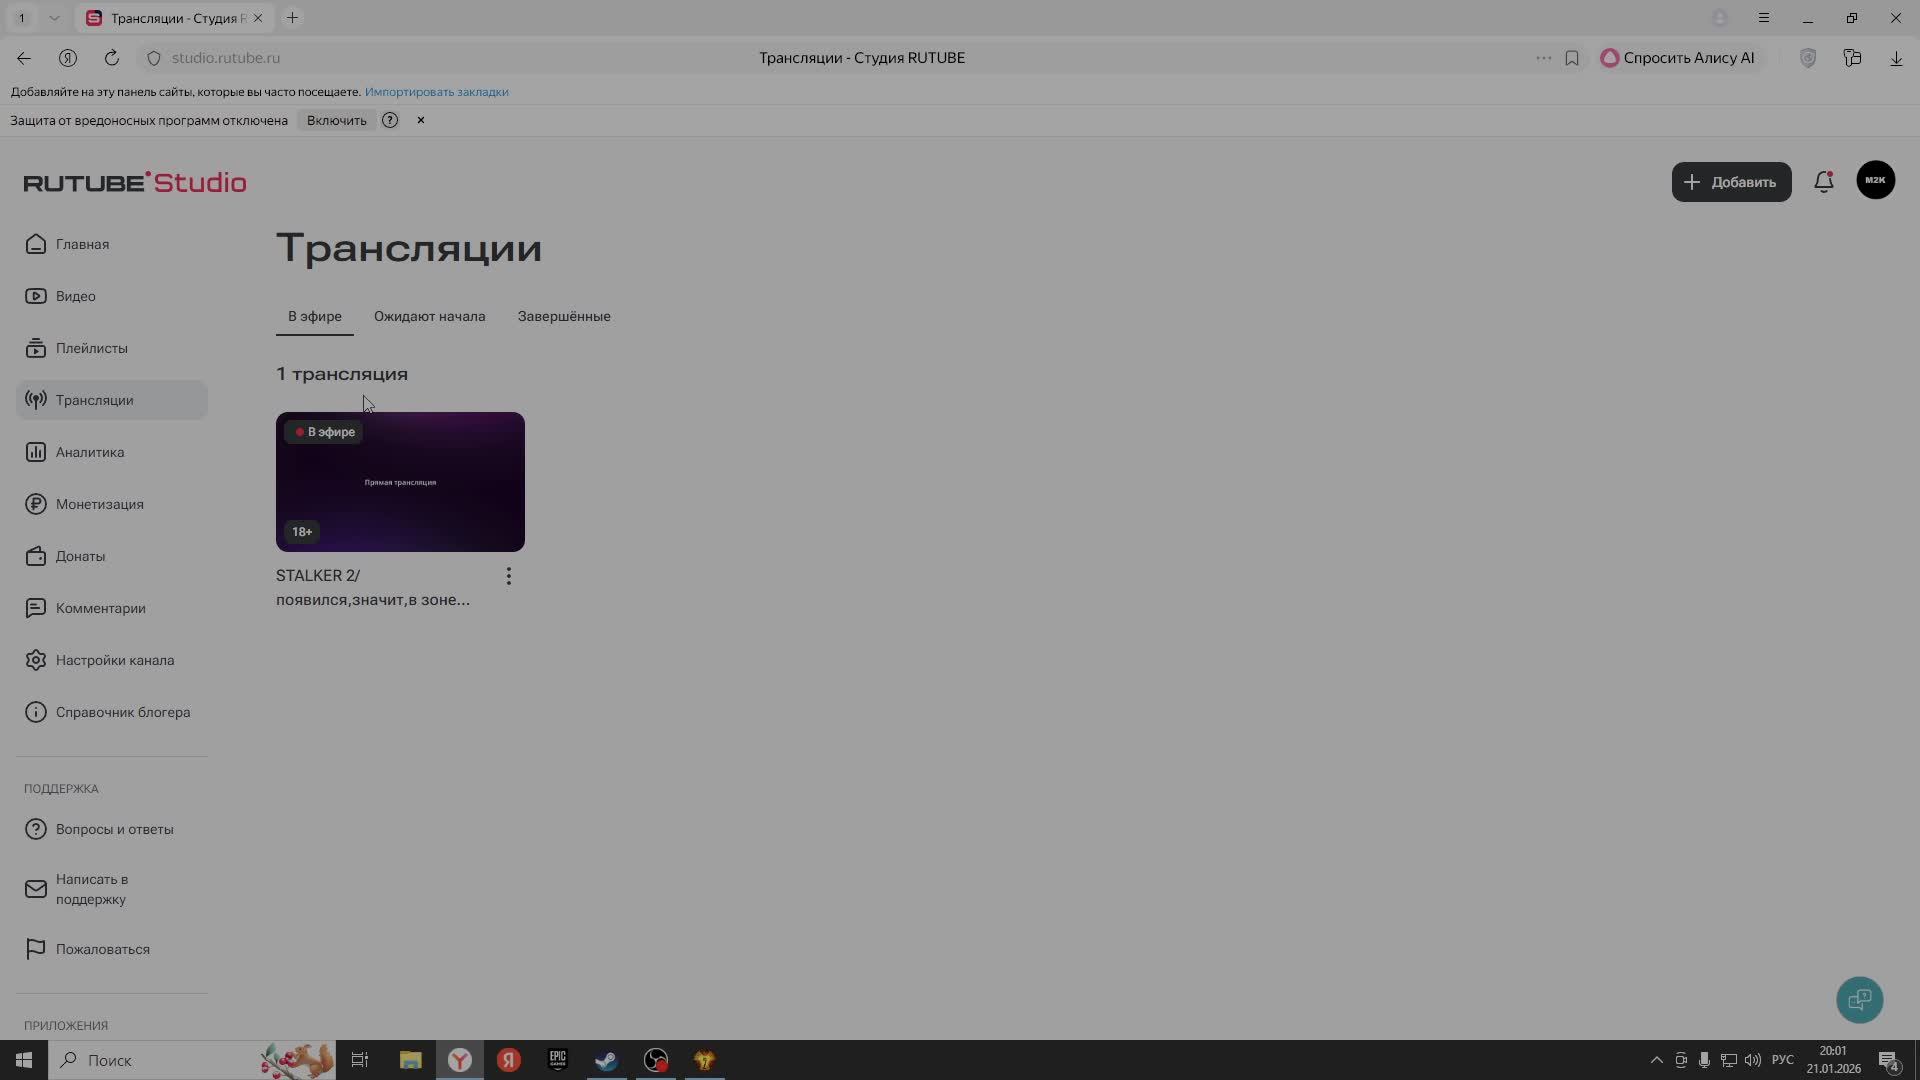Screen dimensions: 1920x1080
Task: Open Analytics section in sidebar
Action: click(90, 452)
